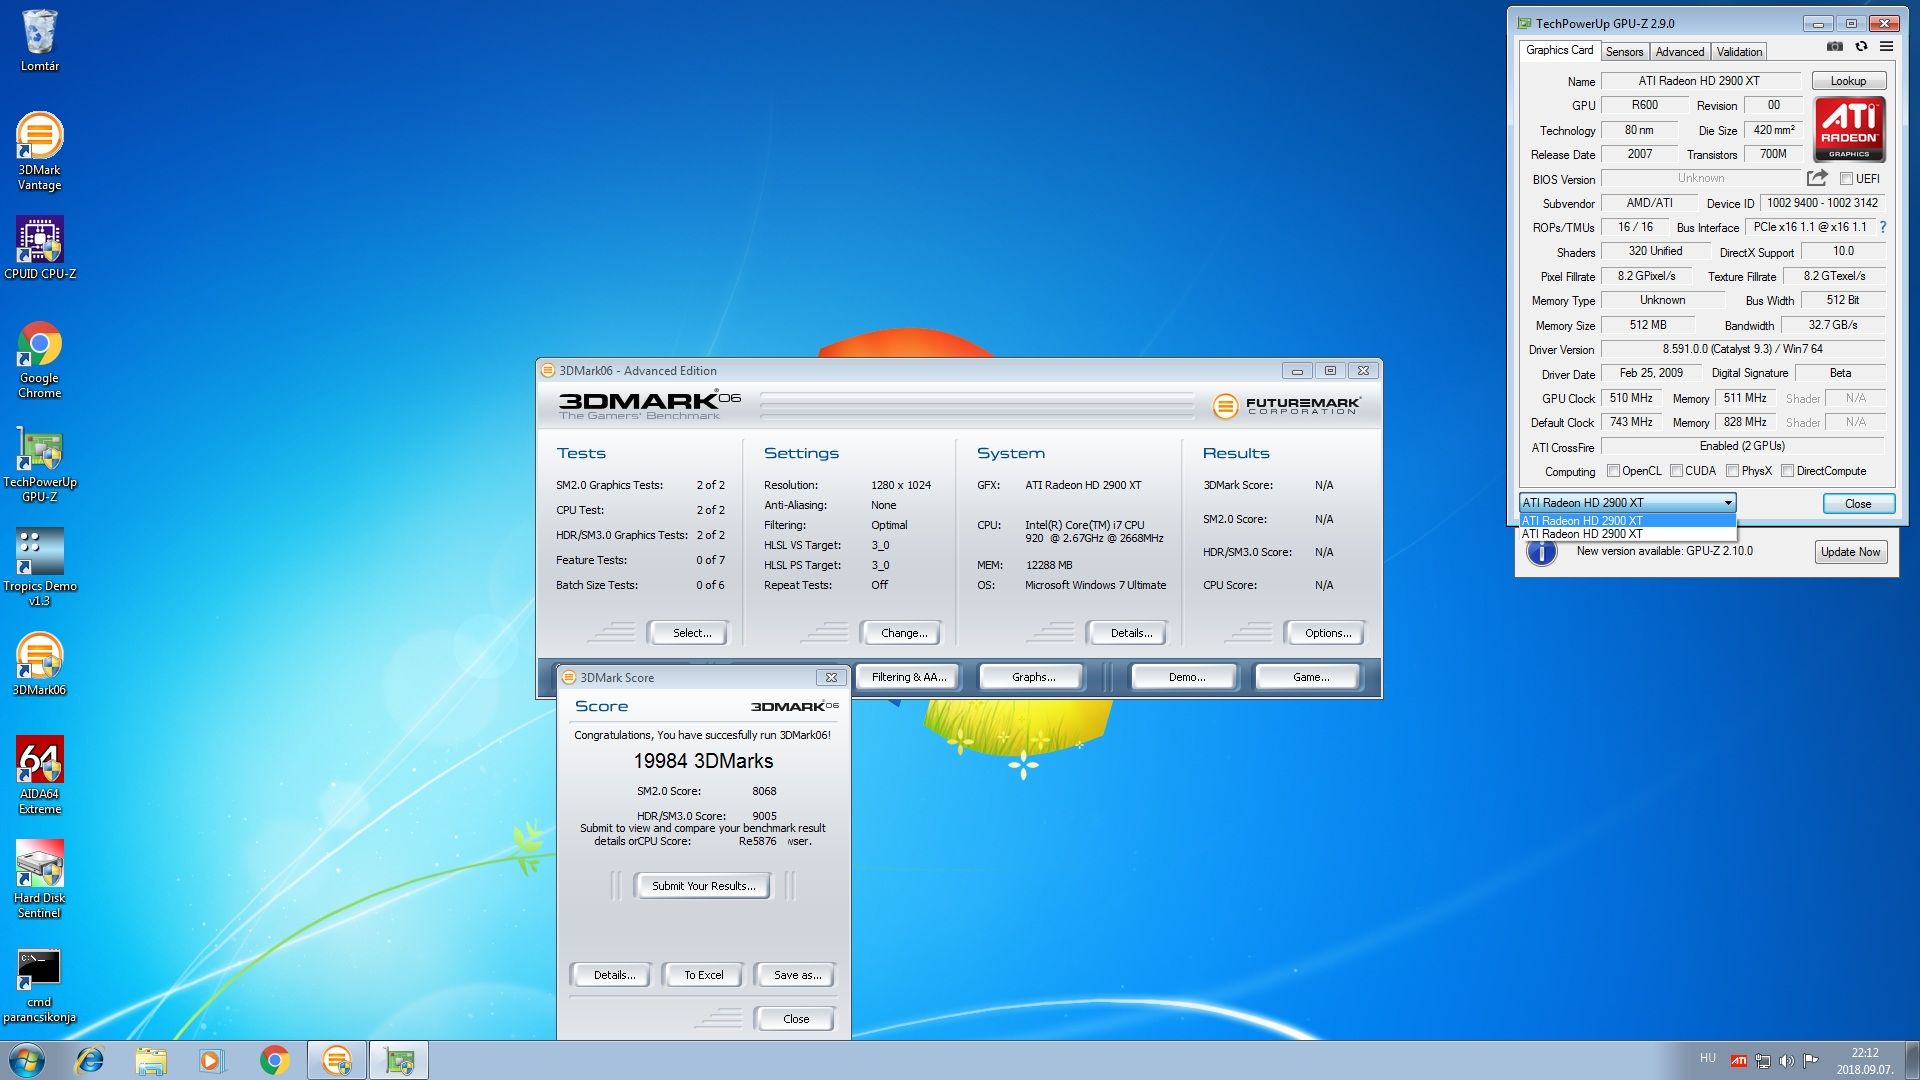
Task: Open Windows Explorer folder on taskbar
Action: (151, 1060)
